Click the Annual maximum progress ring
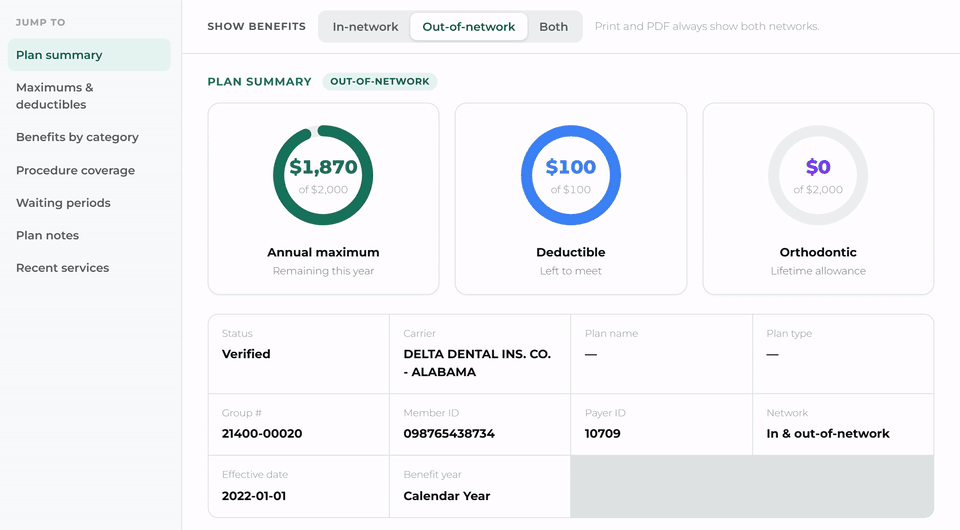This screenshot has height=530, width=960. [x=323, y=175]
